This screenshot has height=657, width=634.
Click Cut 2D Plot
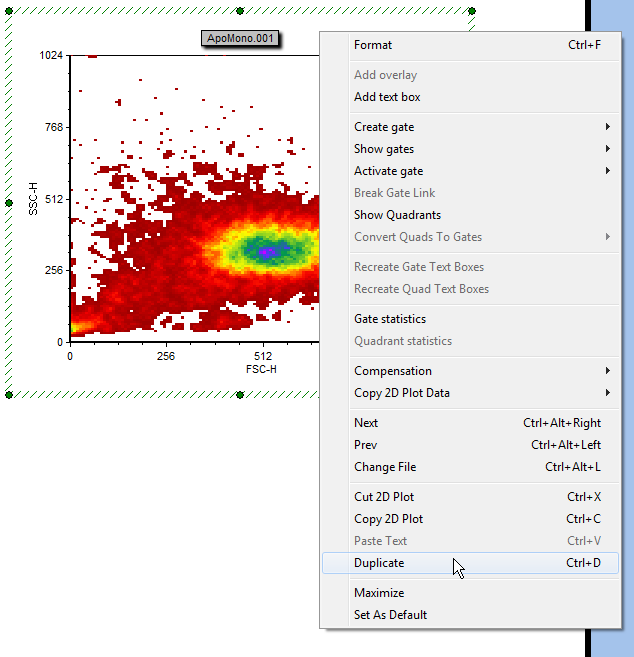click(470, 497)
